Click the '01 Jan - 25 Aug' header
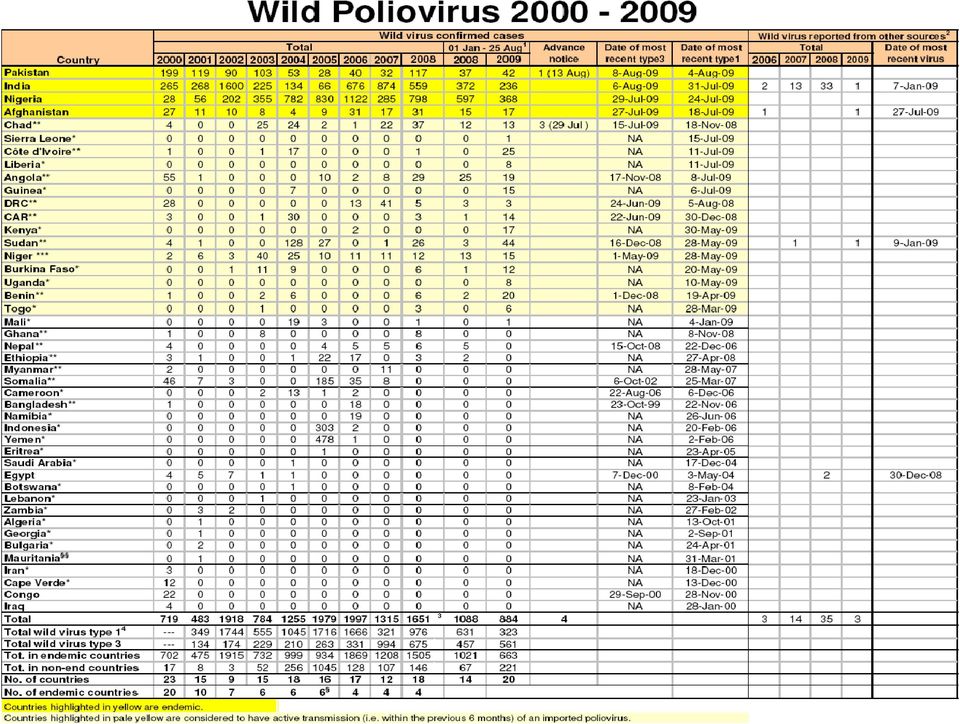Viewport: 960px width, 724px height. [487, 47]
